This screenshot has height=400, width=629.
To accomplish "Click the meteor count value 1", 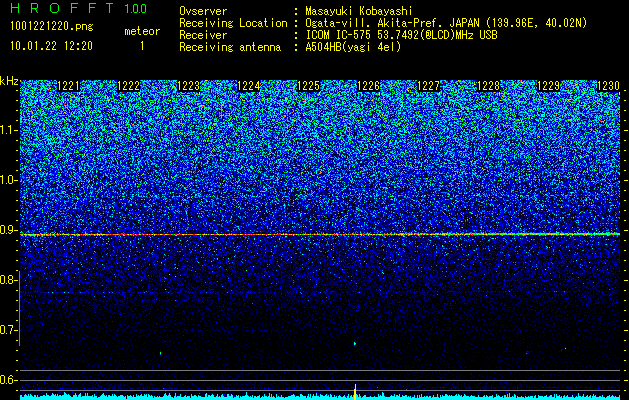I will [142, 46].
